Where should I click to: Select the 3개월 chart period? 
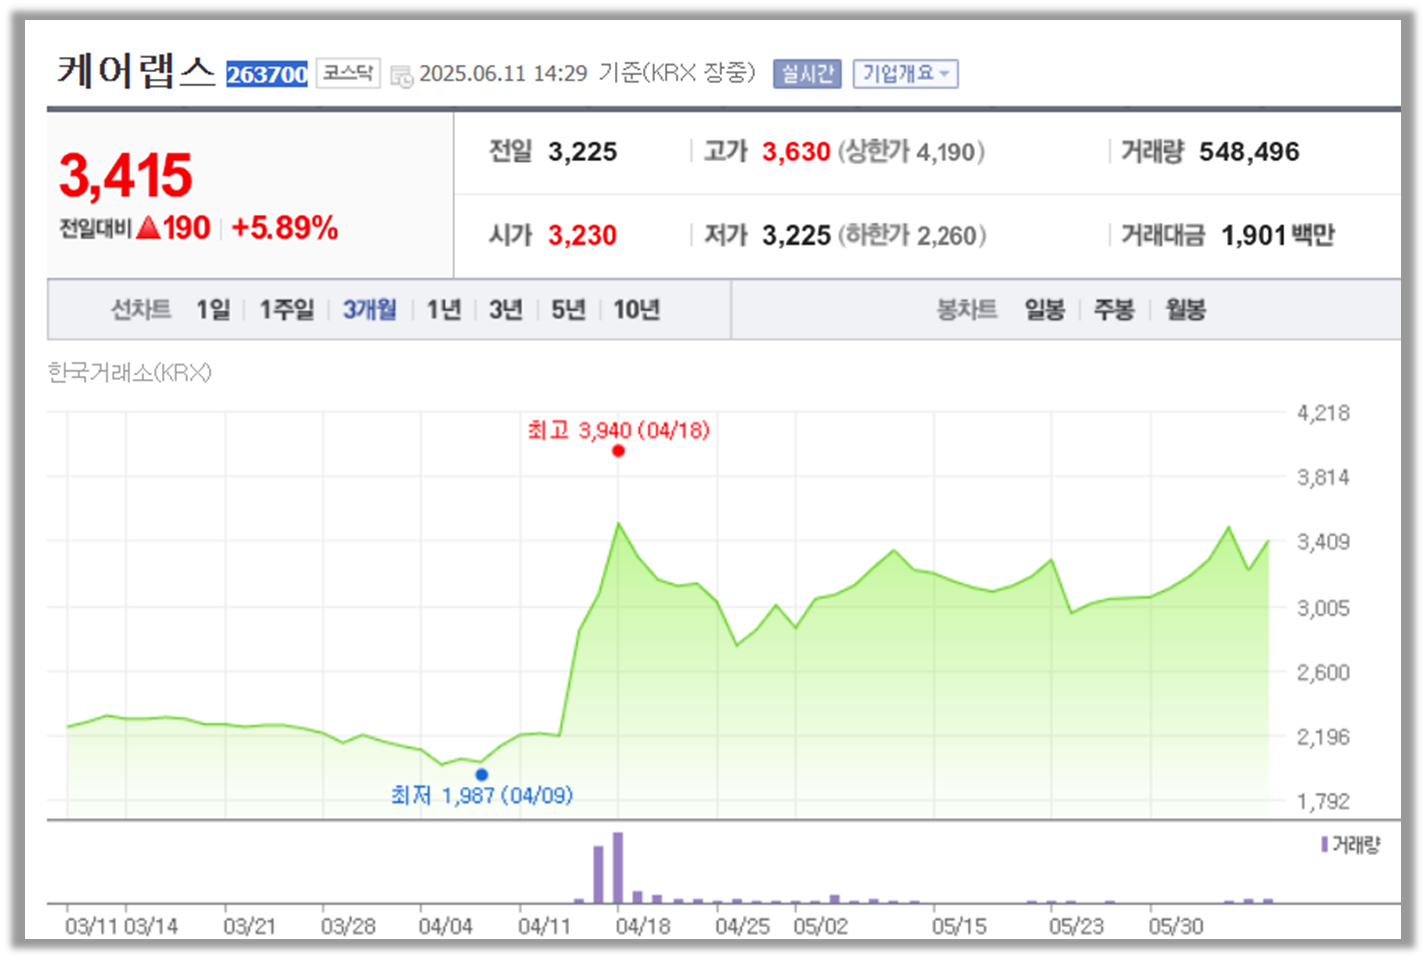pos(369,310)
